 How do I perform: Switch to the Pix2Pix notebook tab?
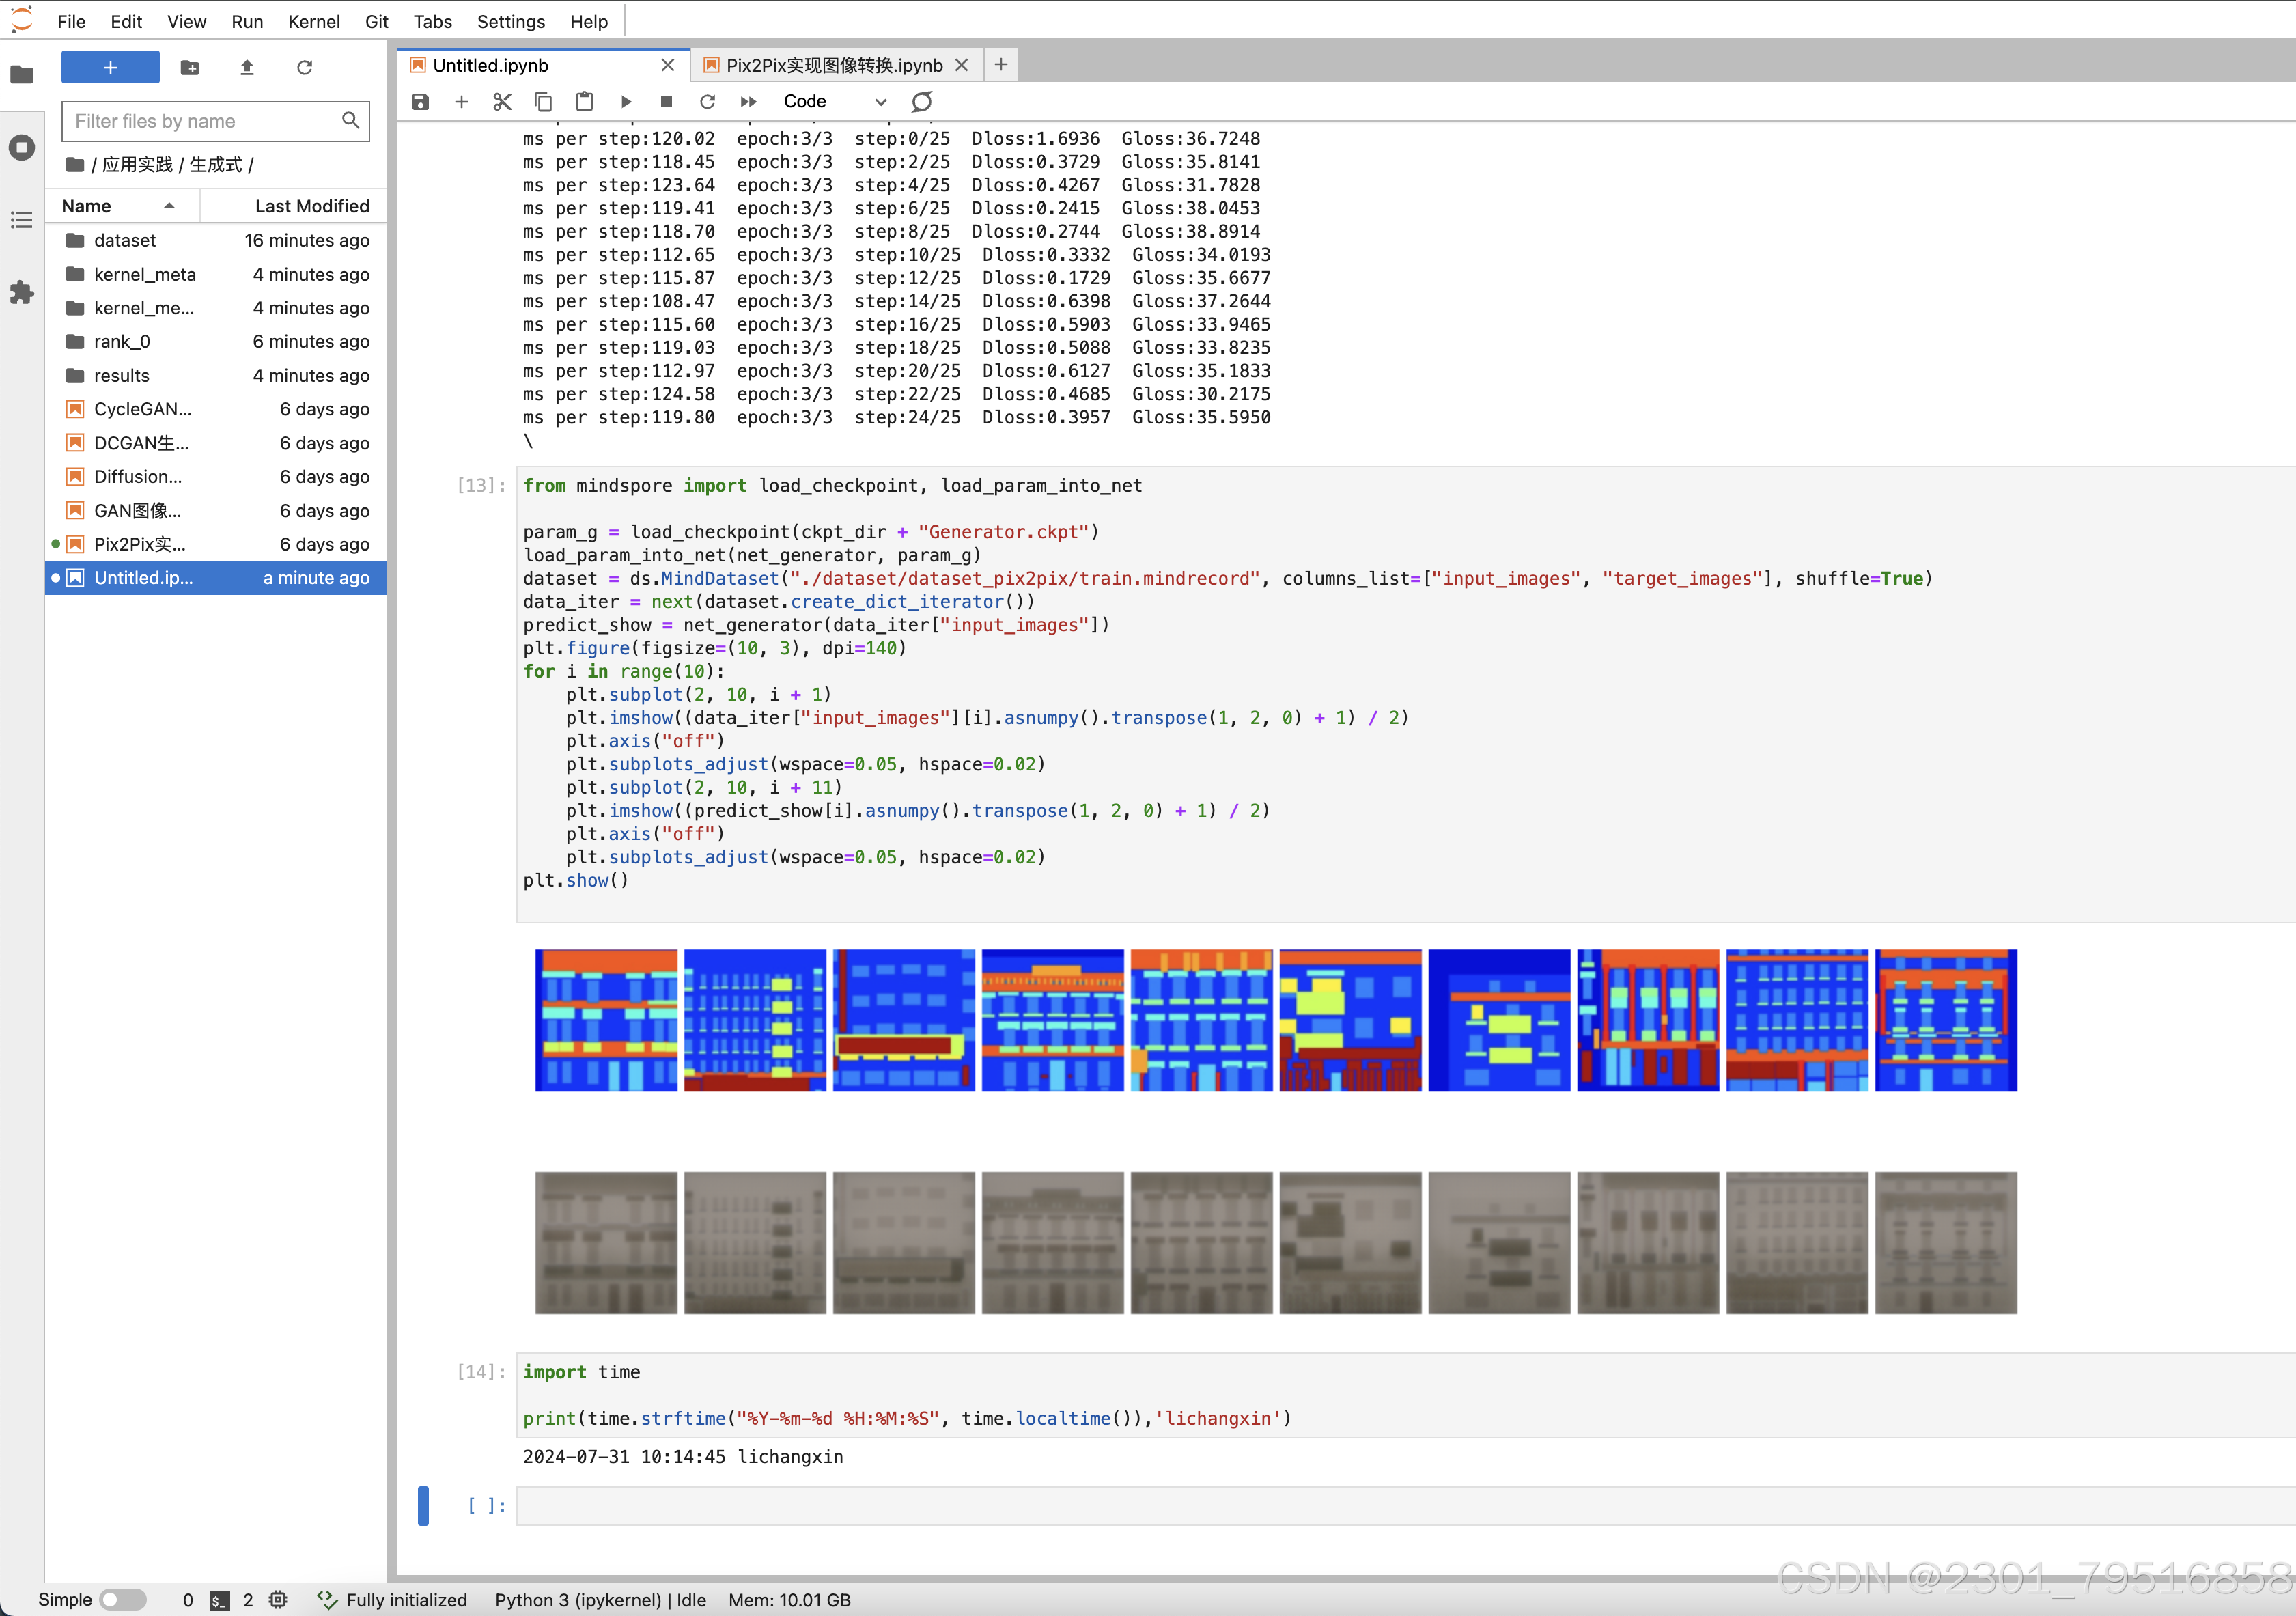coord(833,66)
